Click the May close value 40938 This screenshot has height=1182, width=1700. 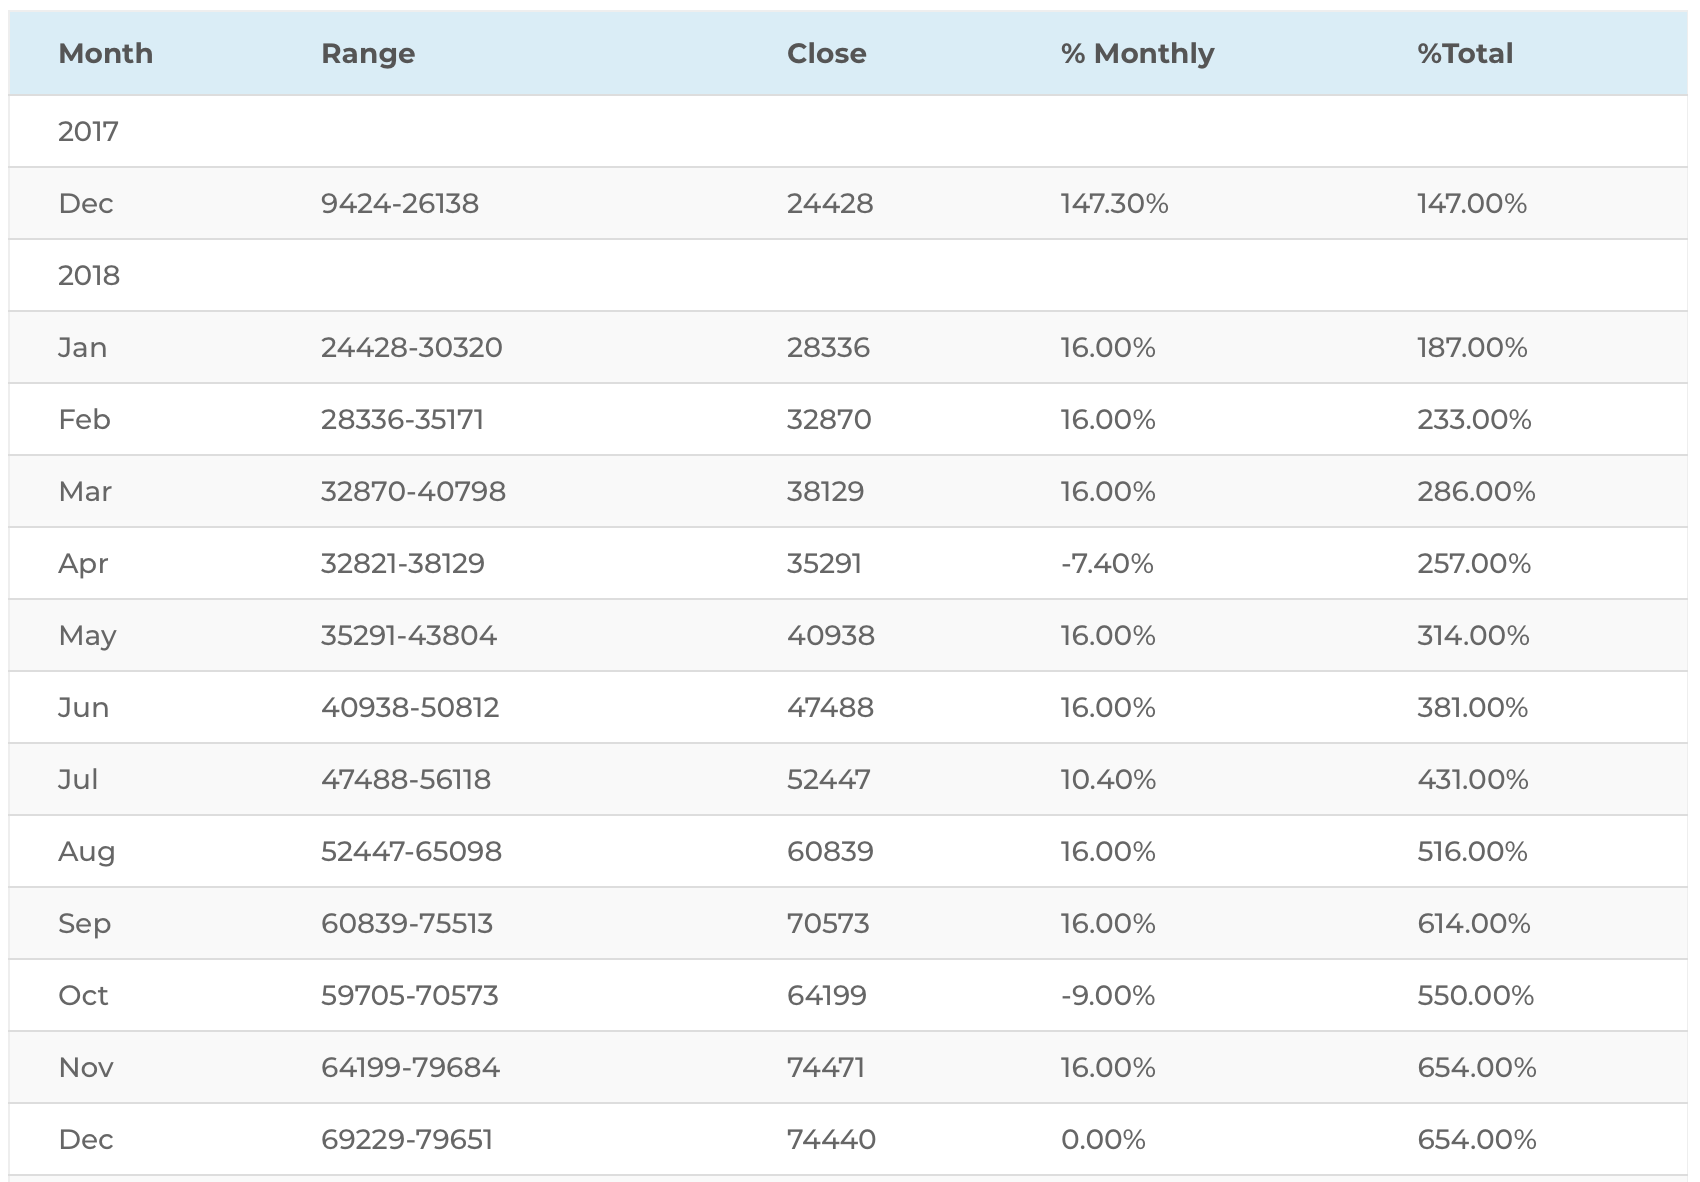click(x=831, y=635)
